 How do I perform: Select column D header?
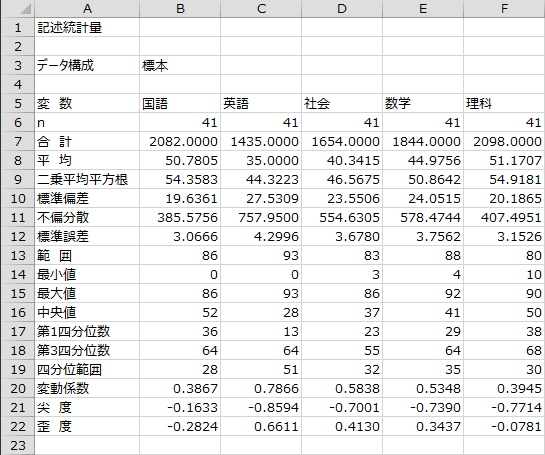click(x=342, y=8)
